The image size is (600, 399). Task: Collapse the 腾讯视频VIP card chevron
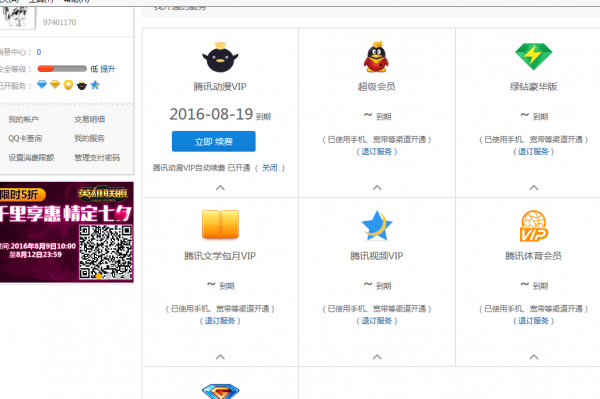pyautogui.click(x=377, y=357)
